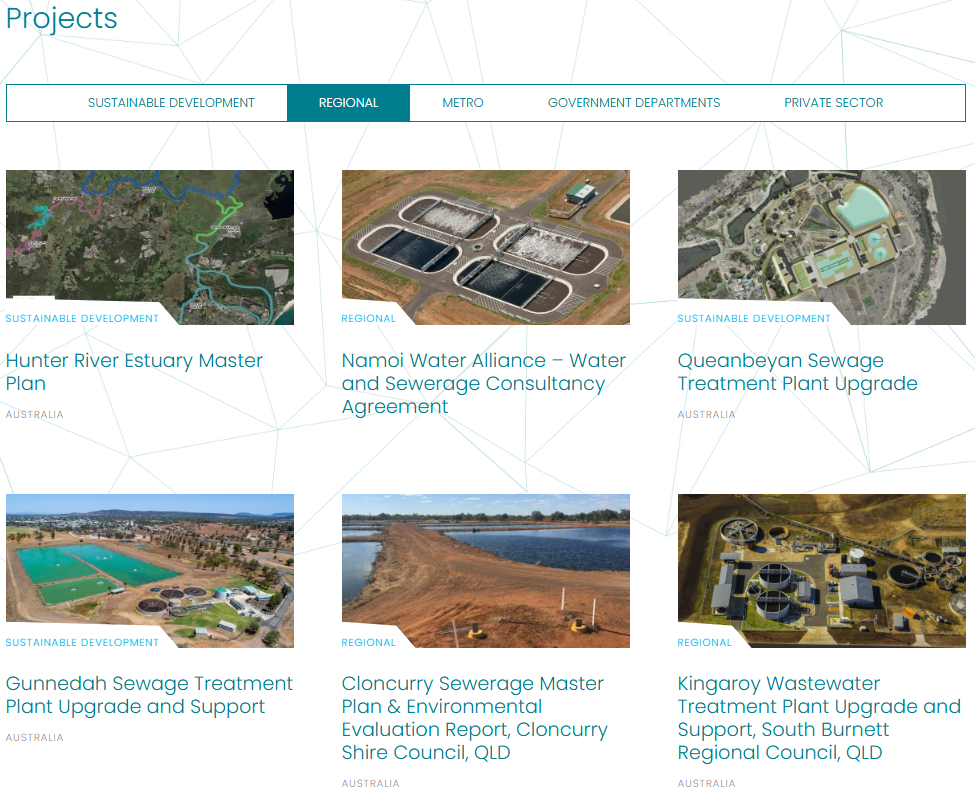The image size is (975, 795).
Task: Click the Kingaroy wastewater plant aerial image
Action: [821, 571]
